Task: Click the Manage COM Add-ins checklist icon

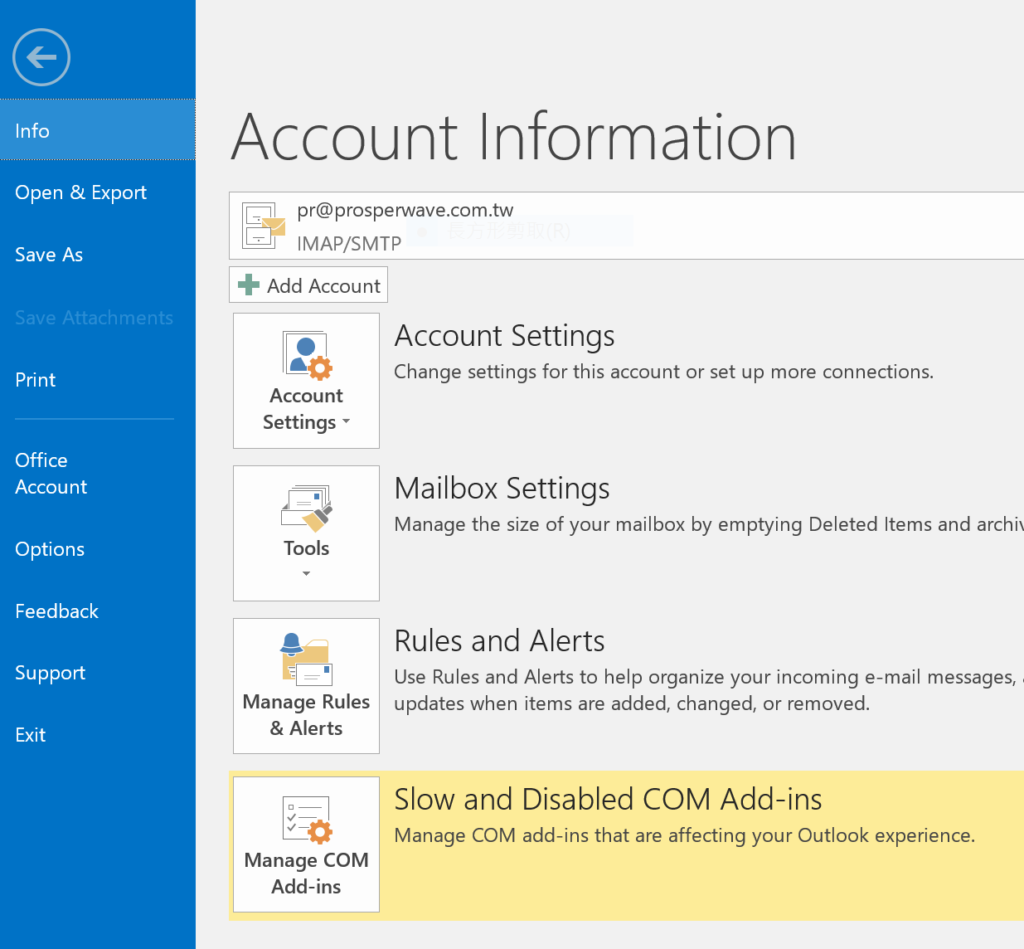Action: pos(307,820)
